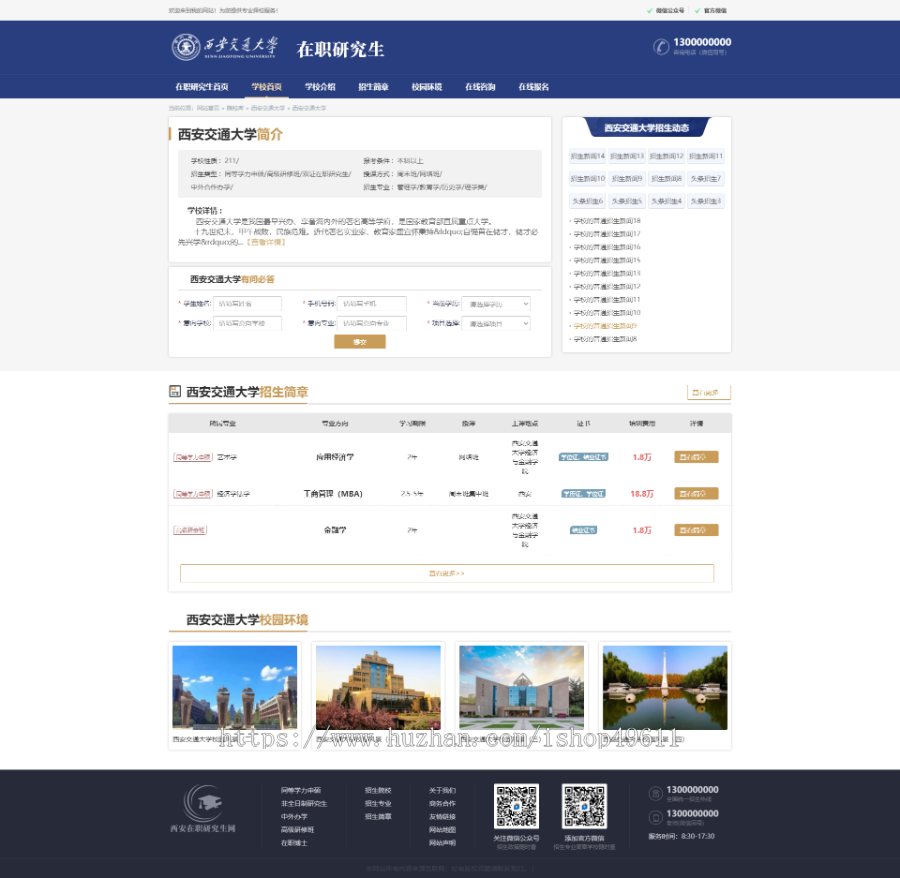Image resolution: width=900 pixels, height=878 pixels.
Task: Click the 招生新闻12 tag
Action: (x=666, y=156)
